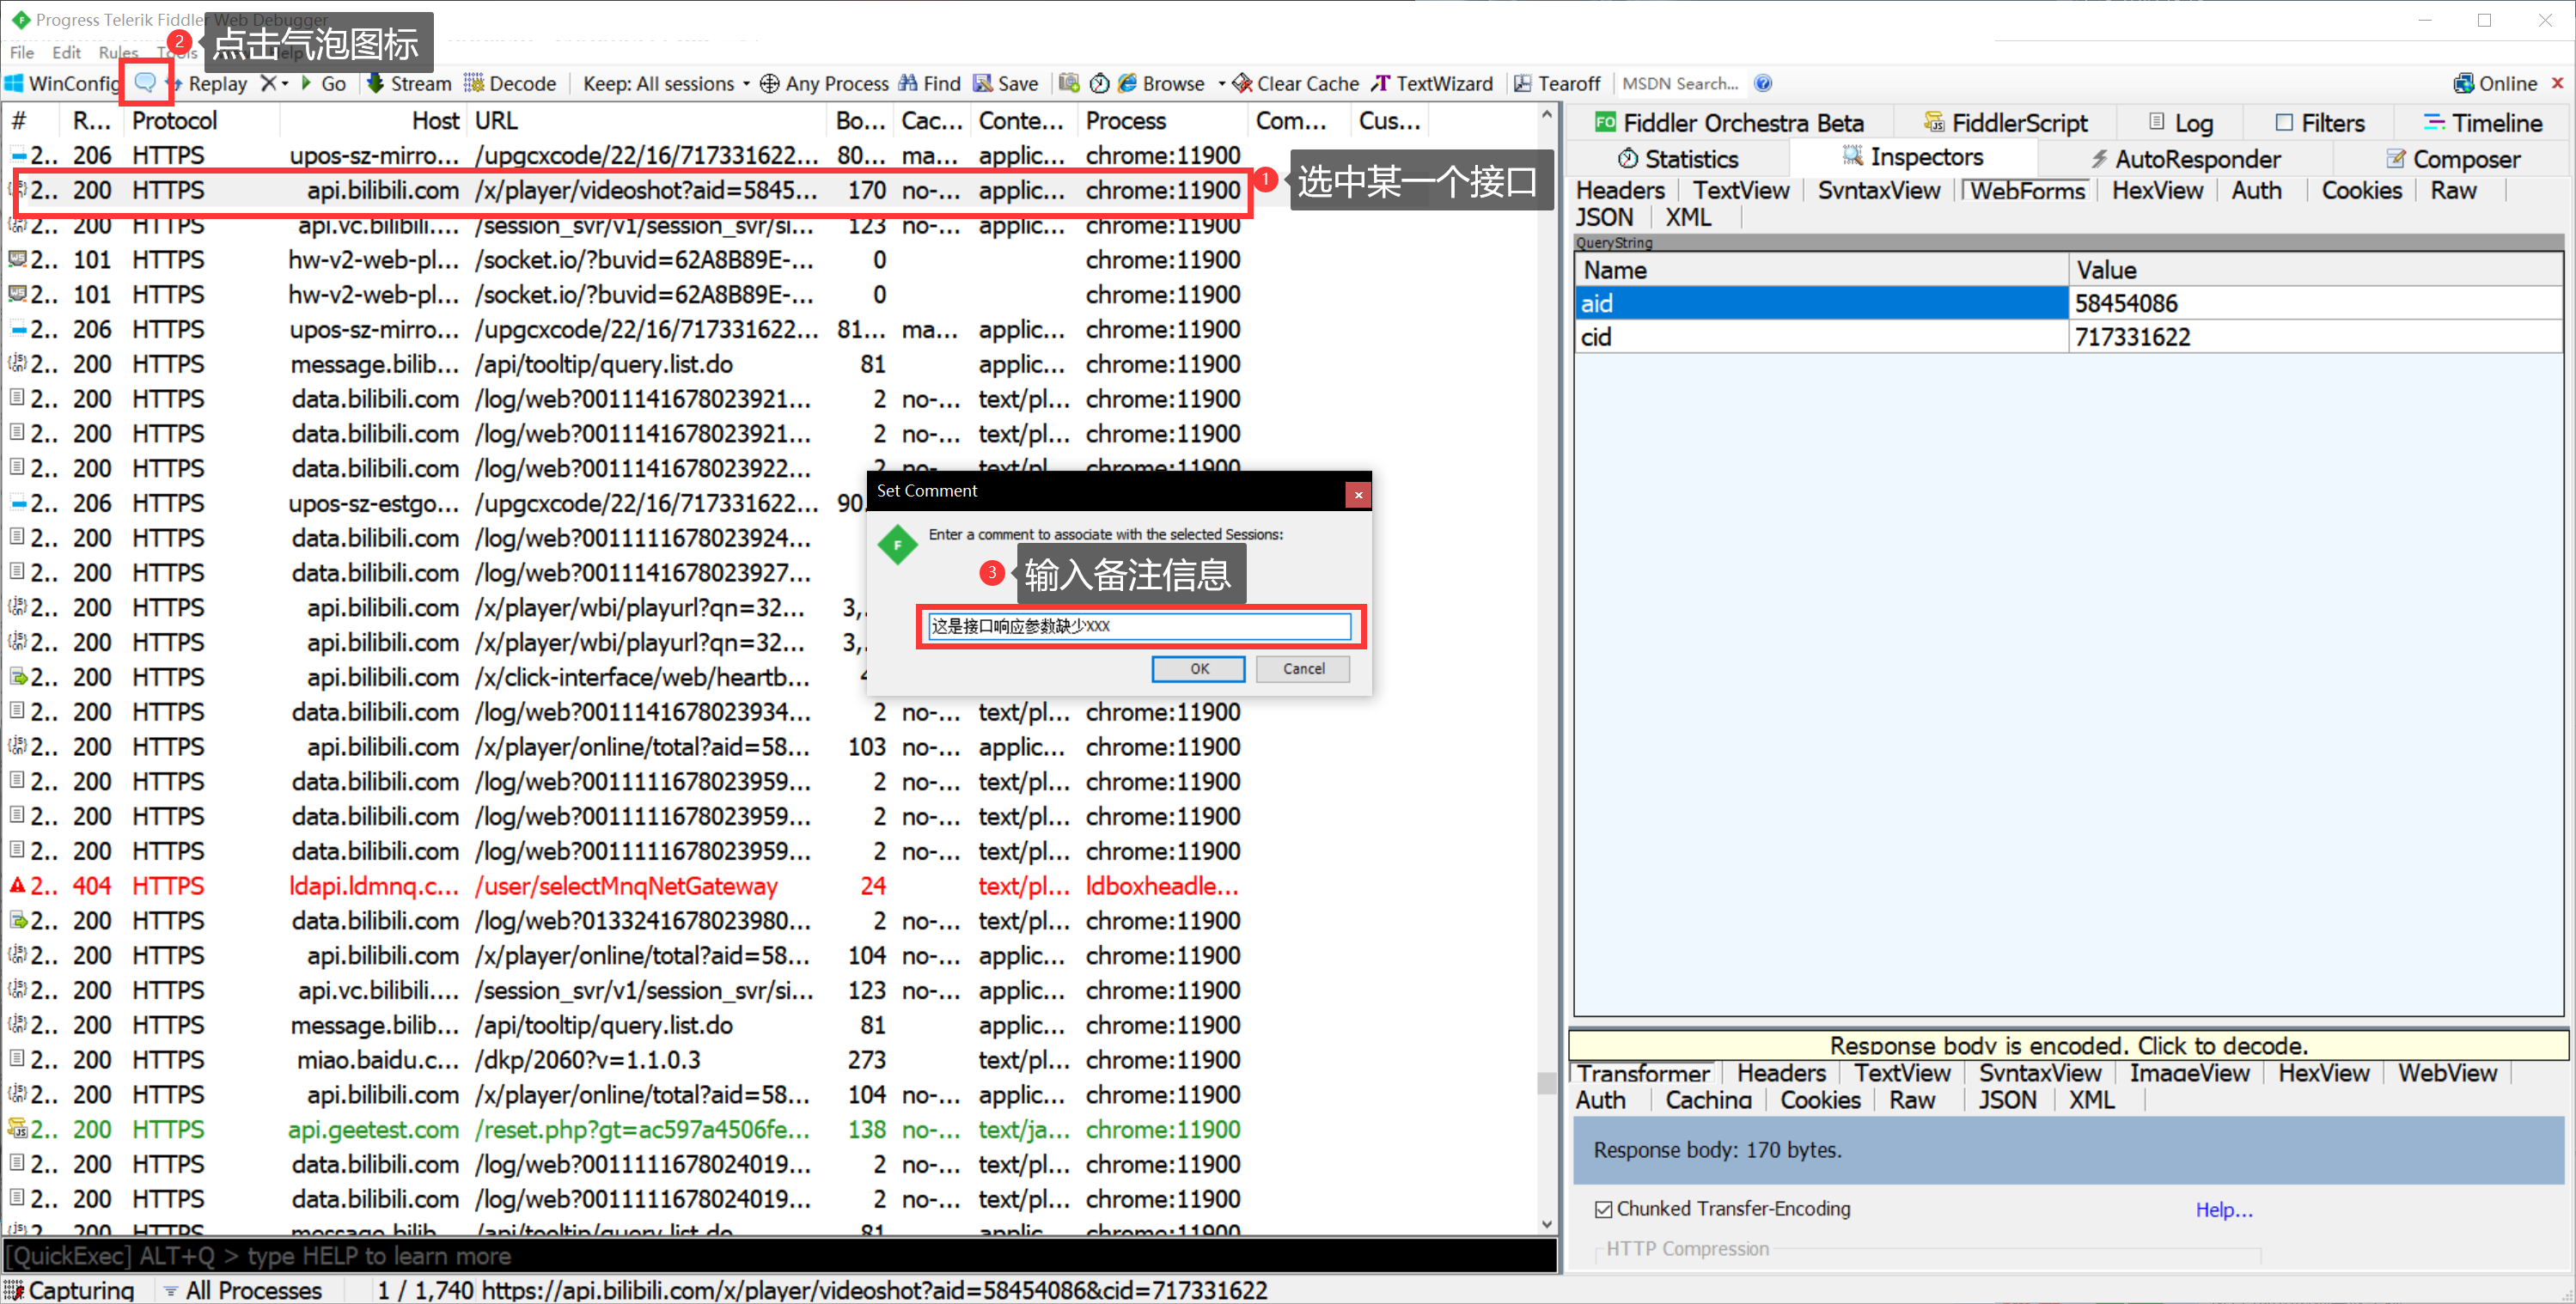This screenshot has width=2576, height=1304.
Task: Toggle the Capturing status indicator
Action: pos(70,1290)
